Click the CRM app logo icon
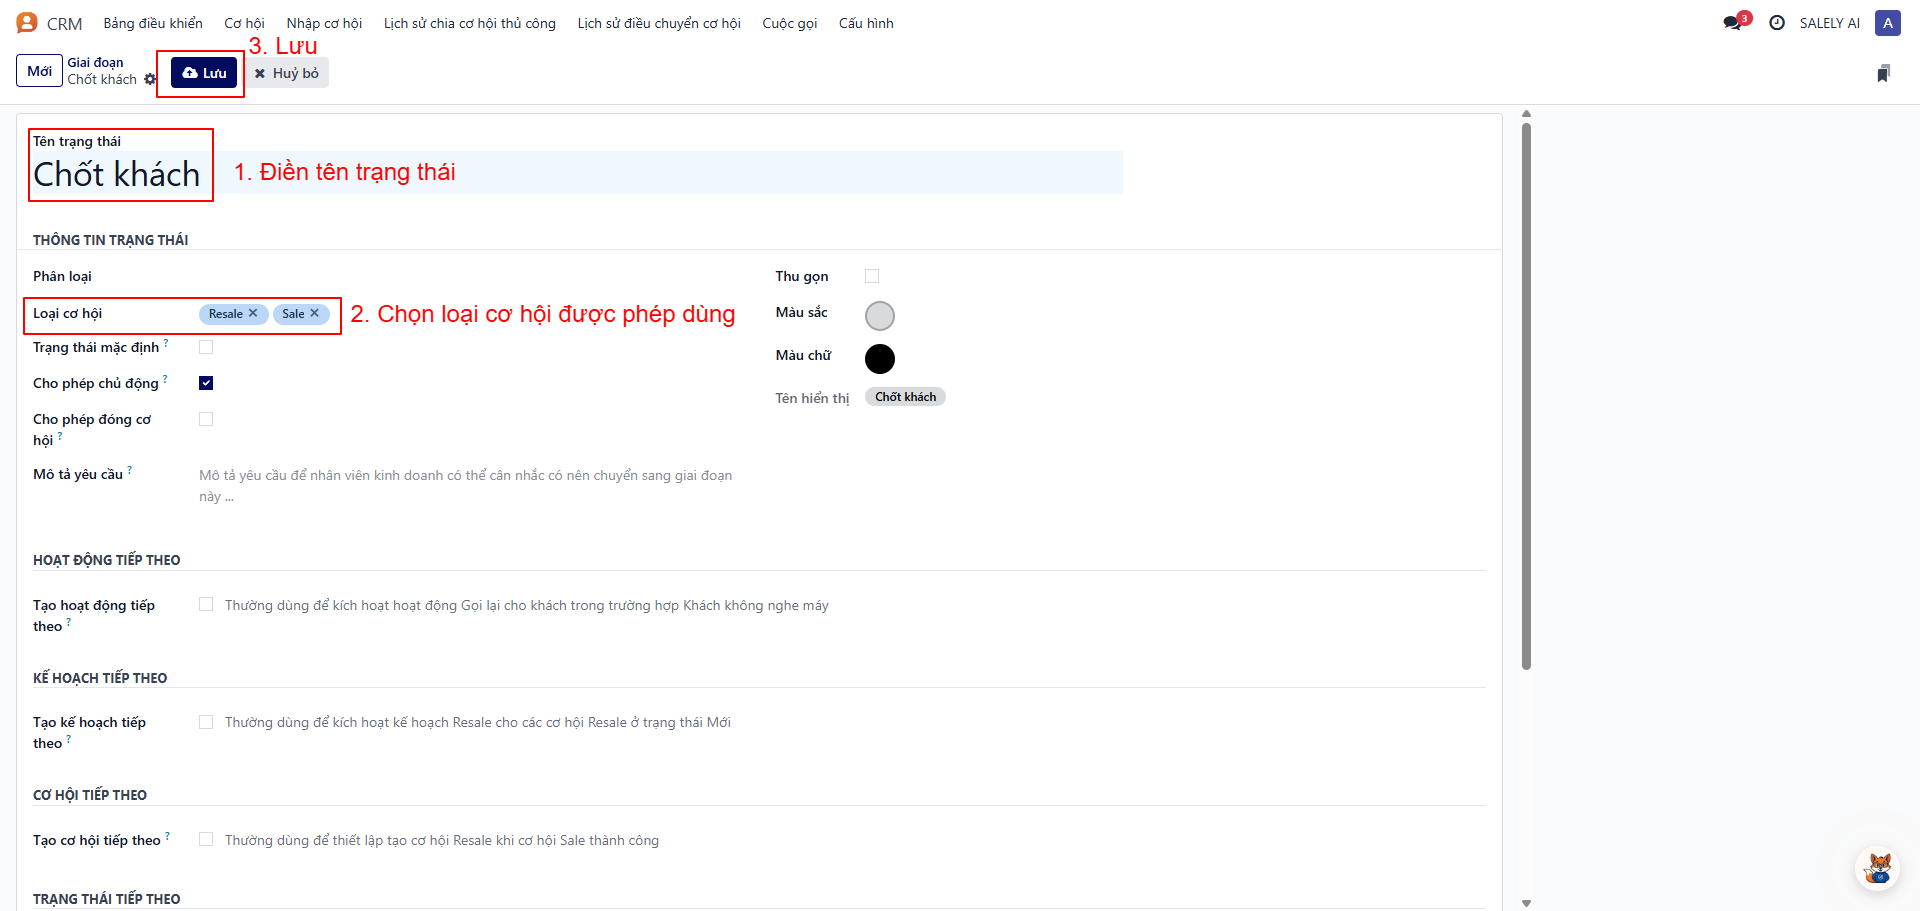The width and height of the screenshot is (1920, 911). click(x=27, y=23)
